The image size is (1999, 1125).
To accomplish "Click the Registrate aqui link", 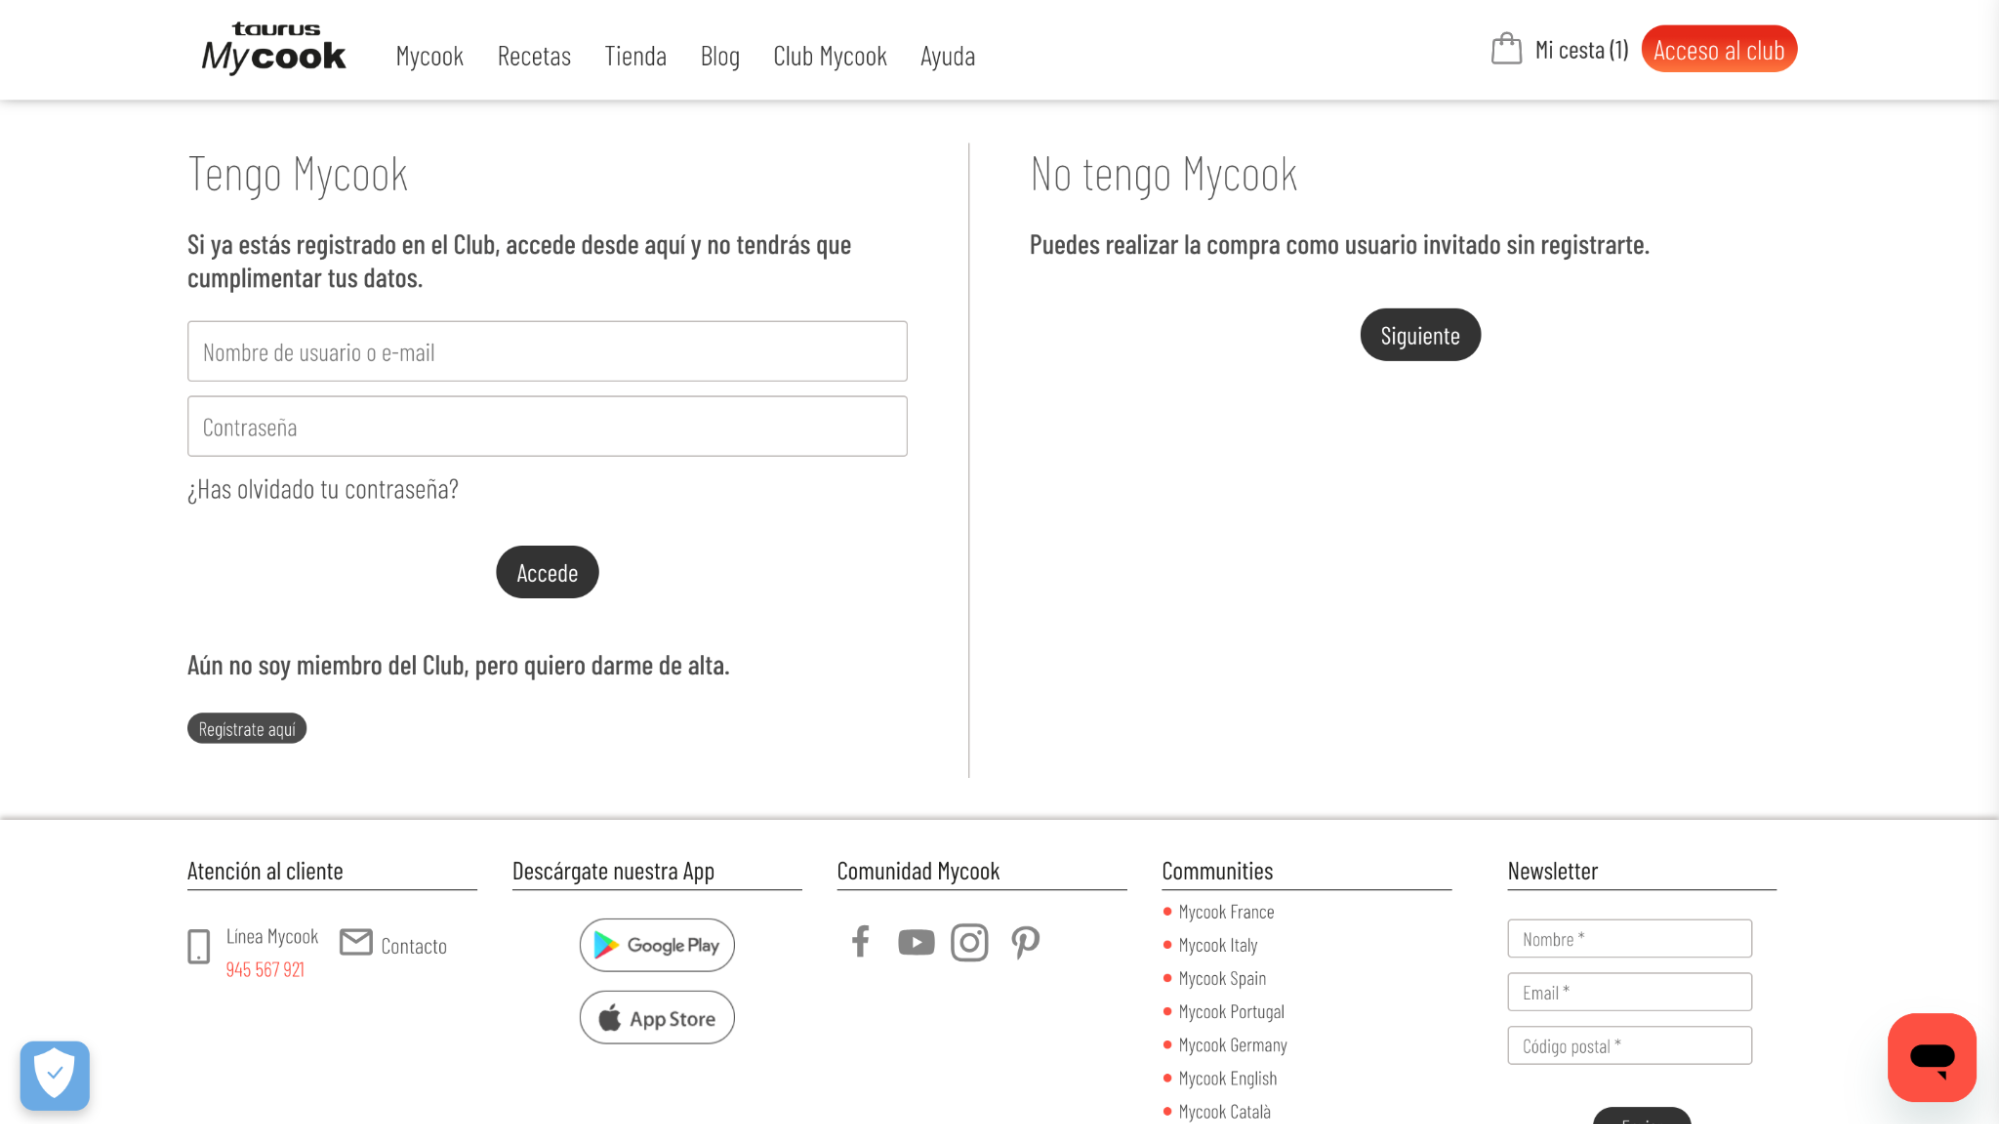I will (247, 728).
